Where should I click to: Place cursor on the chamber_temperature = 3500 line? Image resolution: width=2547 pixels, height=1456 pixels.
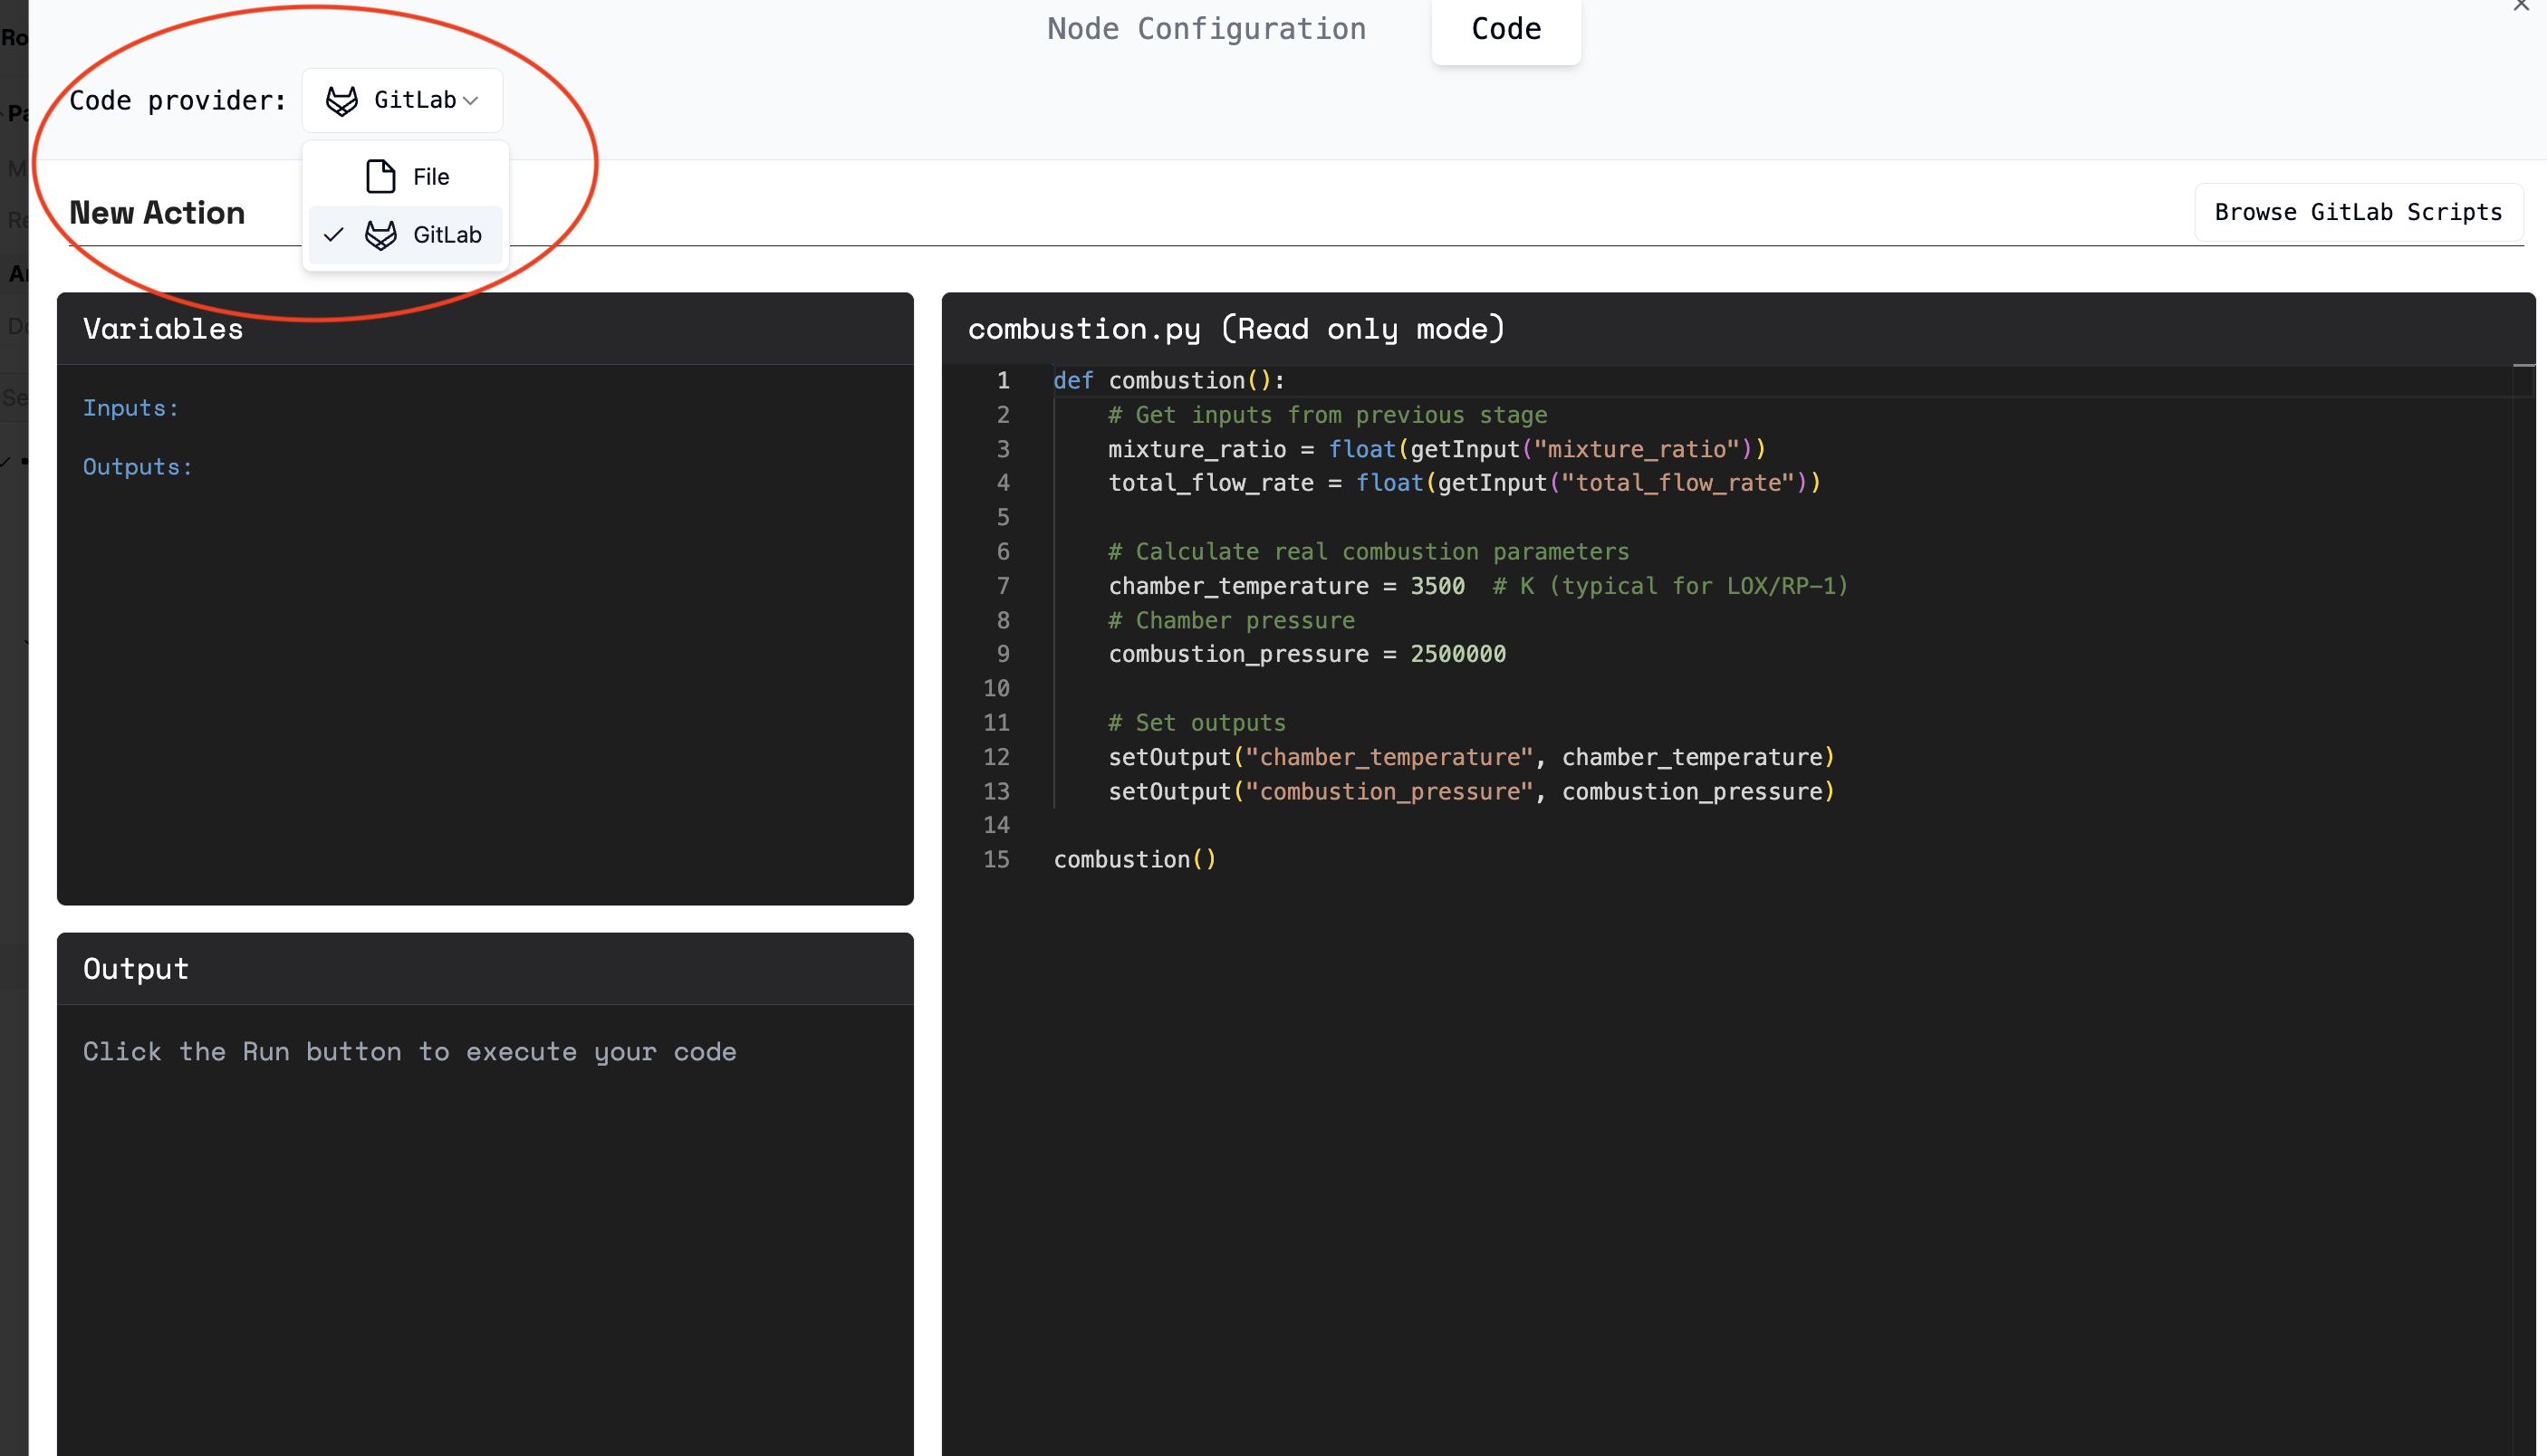point(1285,586)
